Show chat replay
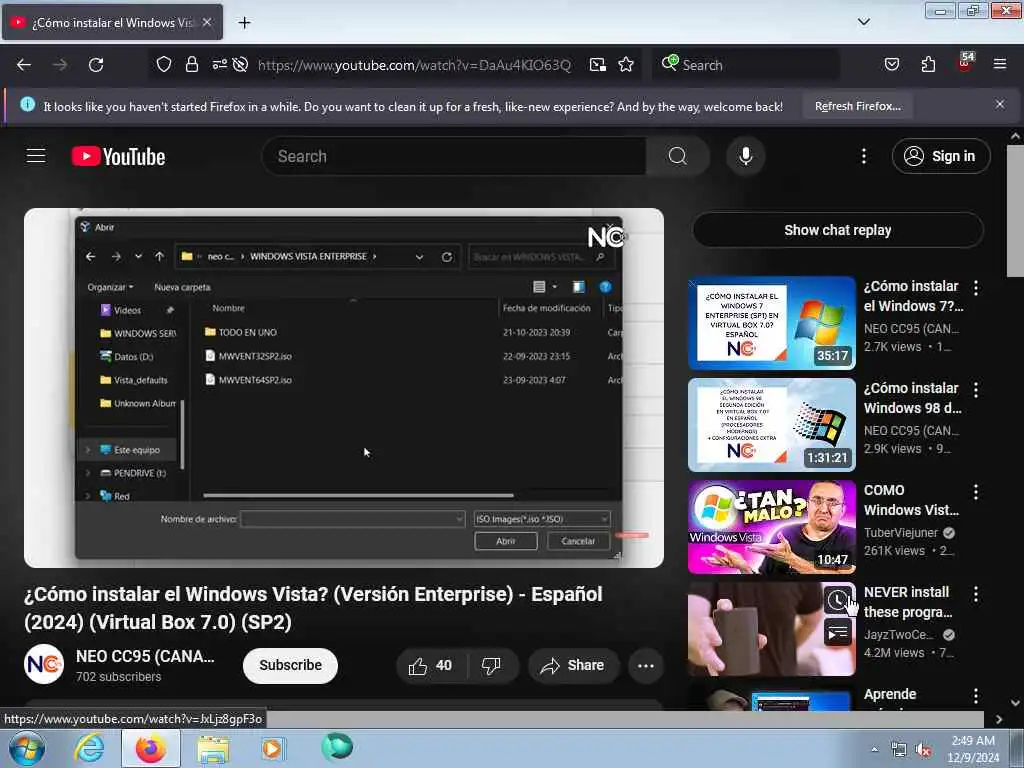Image resolution: width=1024 pixels, height=768 pixels. [838, 230]
